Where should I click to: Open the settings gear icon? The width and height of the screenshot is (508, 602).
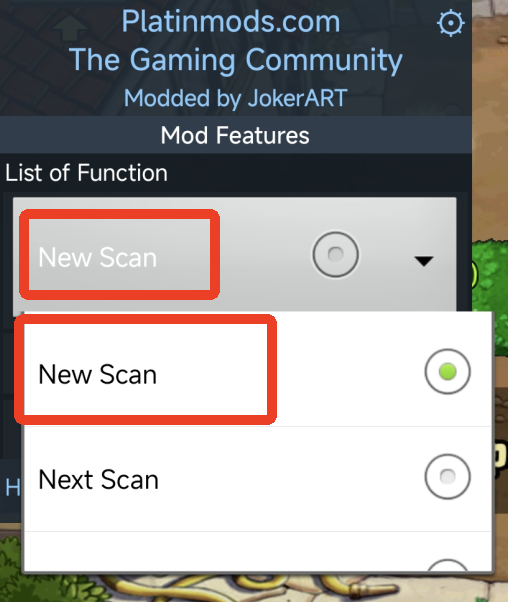pyautogui.click(x=451, y=23)
